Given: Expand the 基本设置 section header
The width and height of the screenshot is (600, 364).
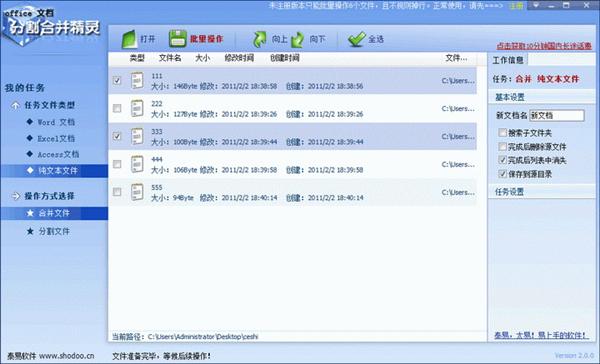Looking at the screenshot, I should [x=542, y=97].
